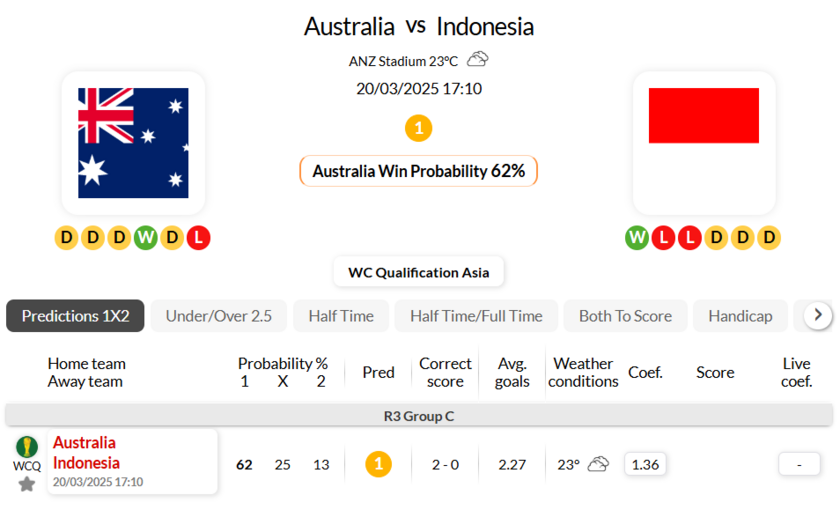Click the orange Pred circle in the match row

tap(378, 464)
